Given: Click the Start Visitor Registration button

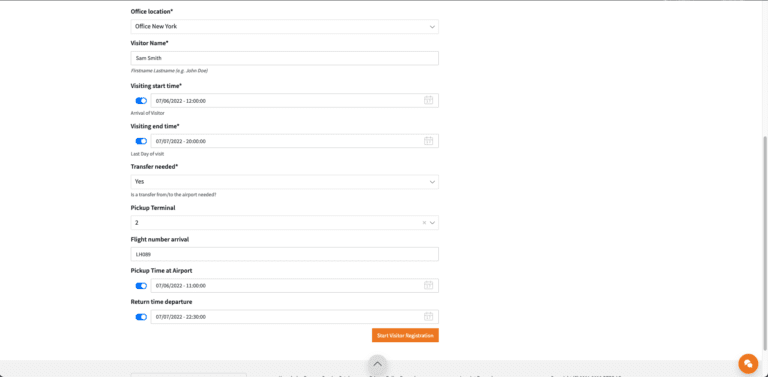Looking at the screenshot, I should pos(405,335).
